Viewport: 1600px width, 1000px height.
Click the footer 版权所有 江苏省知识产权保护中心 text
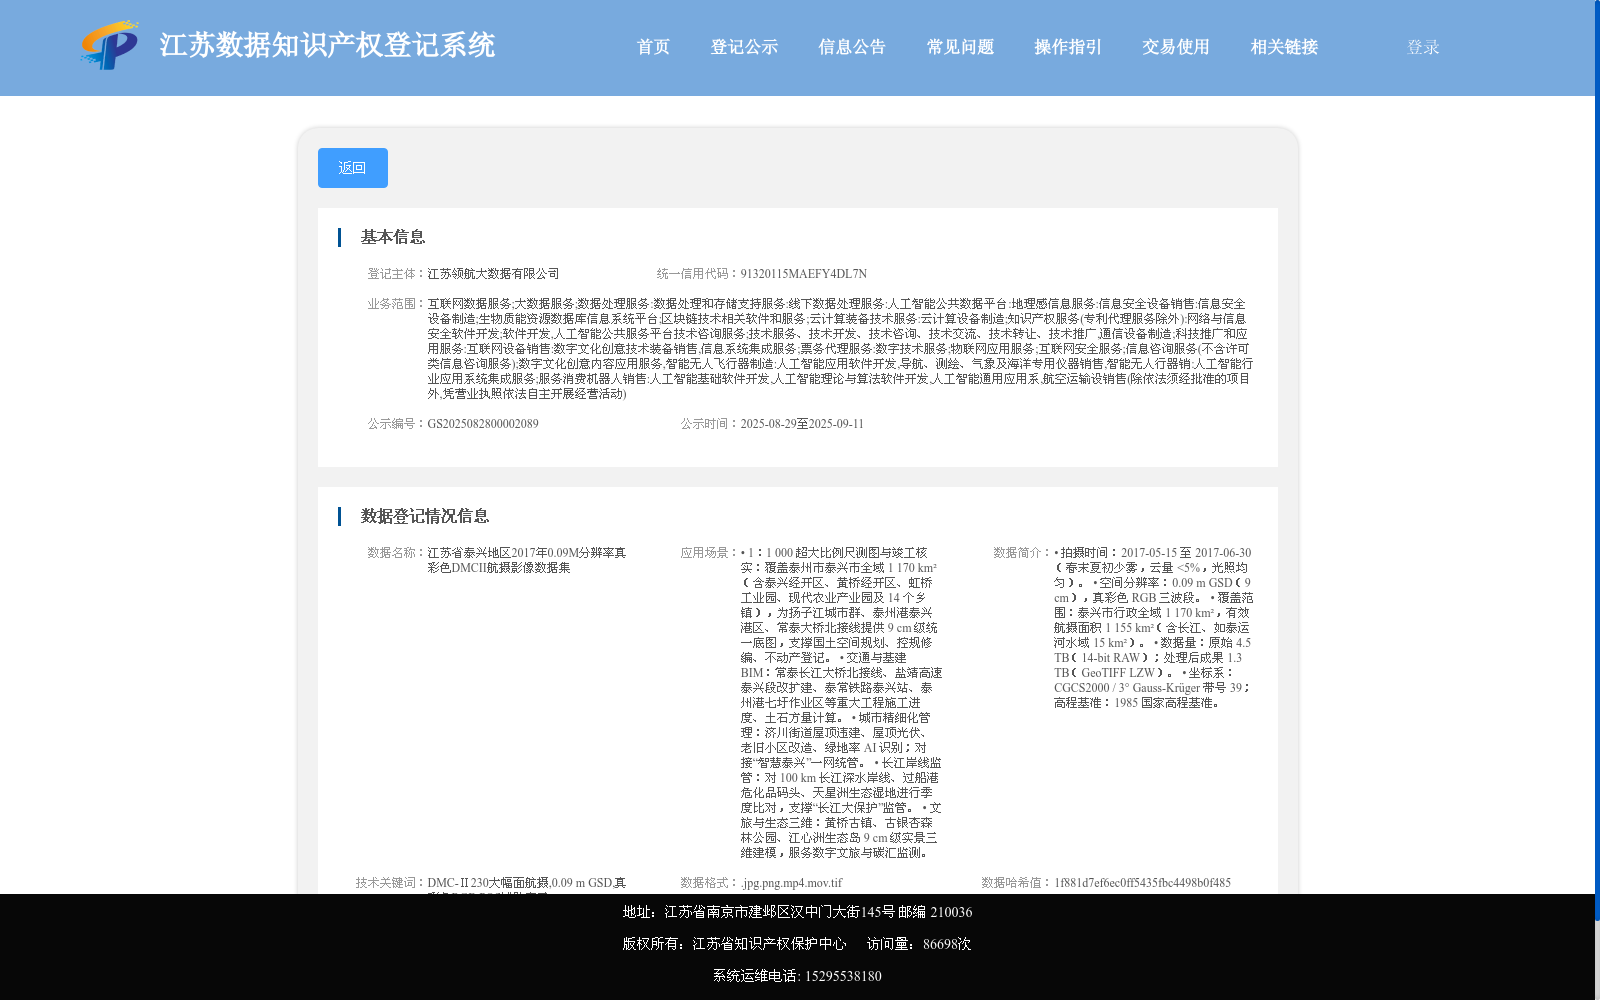[x=734, y=944]
